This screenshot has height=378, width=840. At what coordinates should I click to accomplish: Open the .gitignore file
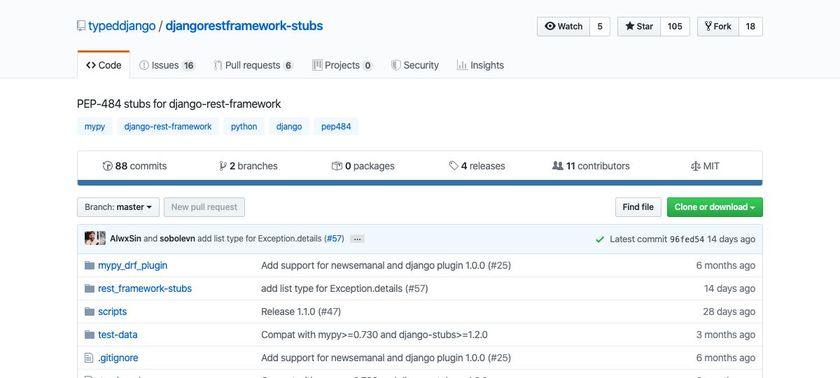118,358
